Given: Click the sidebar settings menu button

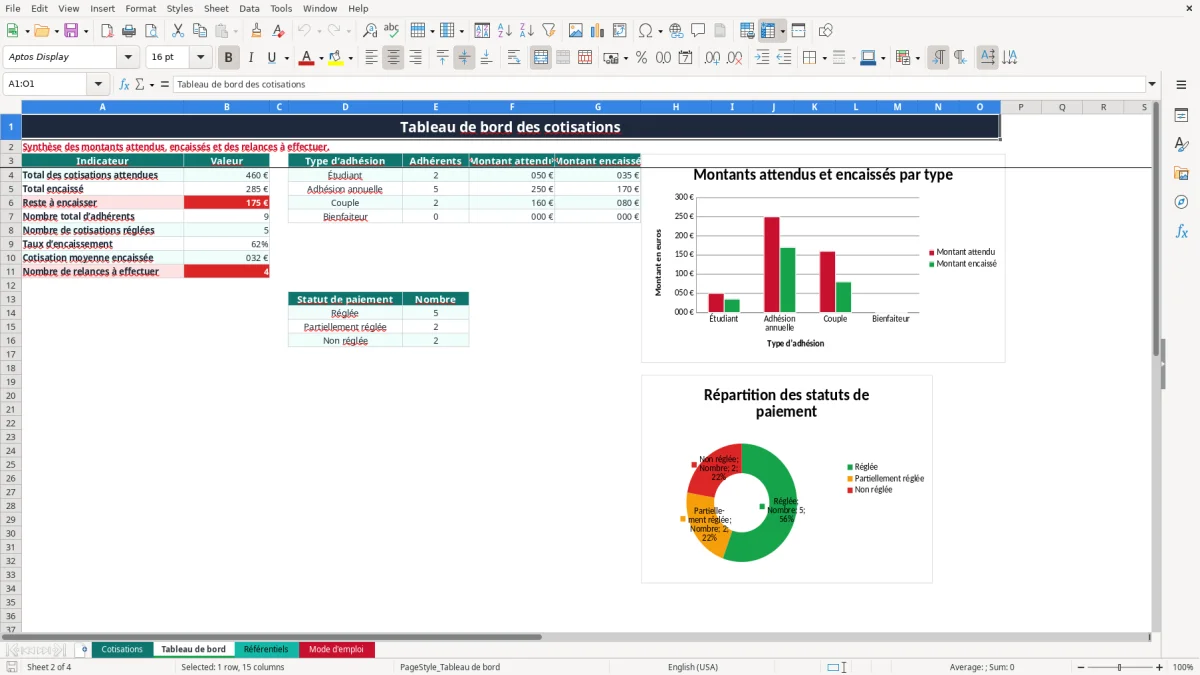Looking at the screenshot, I should pyautogui.click(x=1181, y=85).
